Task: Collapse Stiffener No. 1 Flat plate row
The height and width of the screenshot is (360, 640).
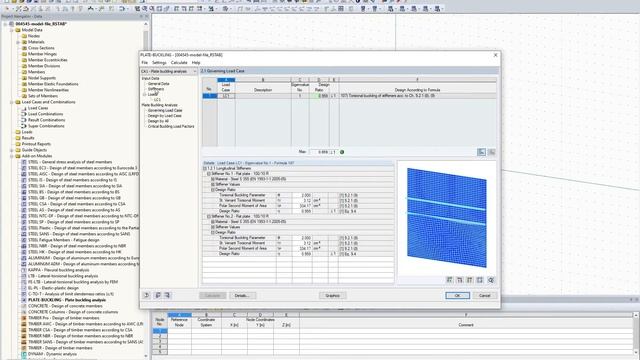Action: point(209,174)
